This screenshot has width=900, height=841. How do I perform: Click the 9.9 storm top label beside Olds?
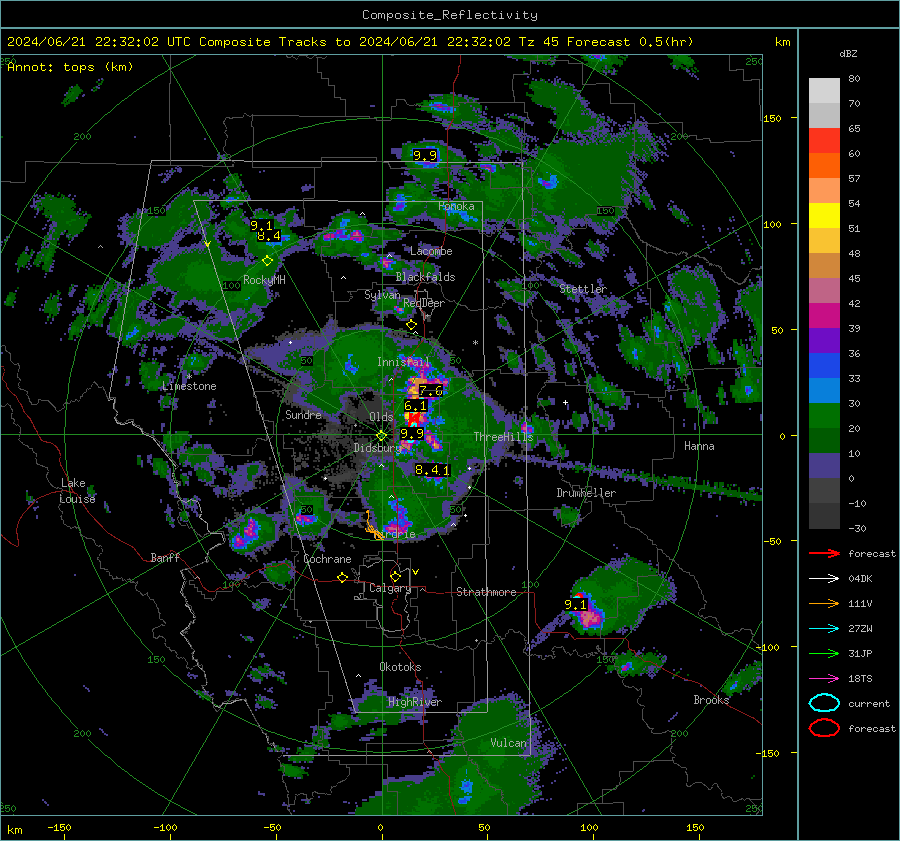[x=412, y=433]
